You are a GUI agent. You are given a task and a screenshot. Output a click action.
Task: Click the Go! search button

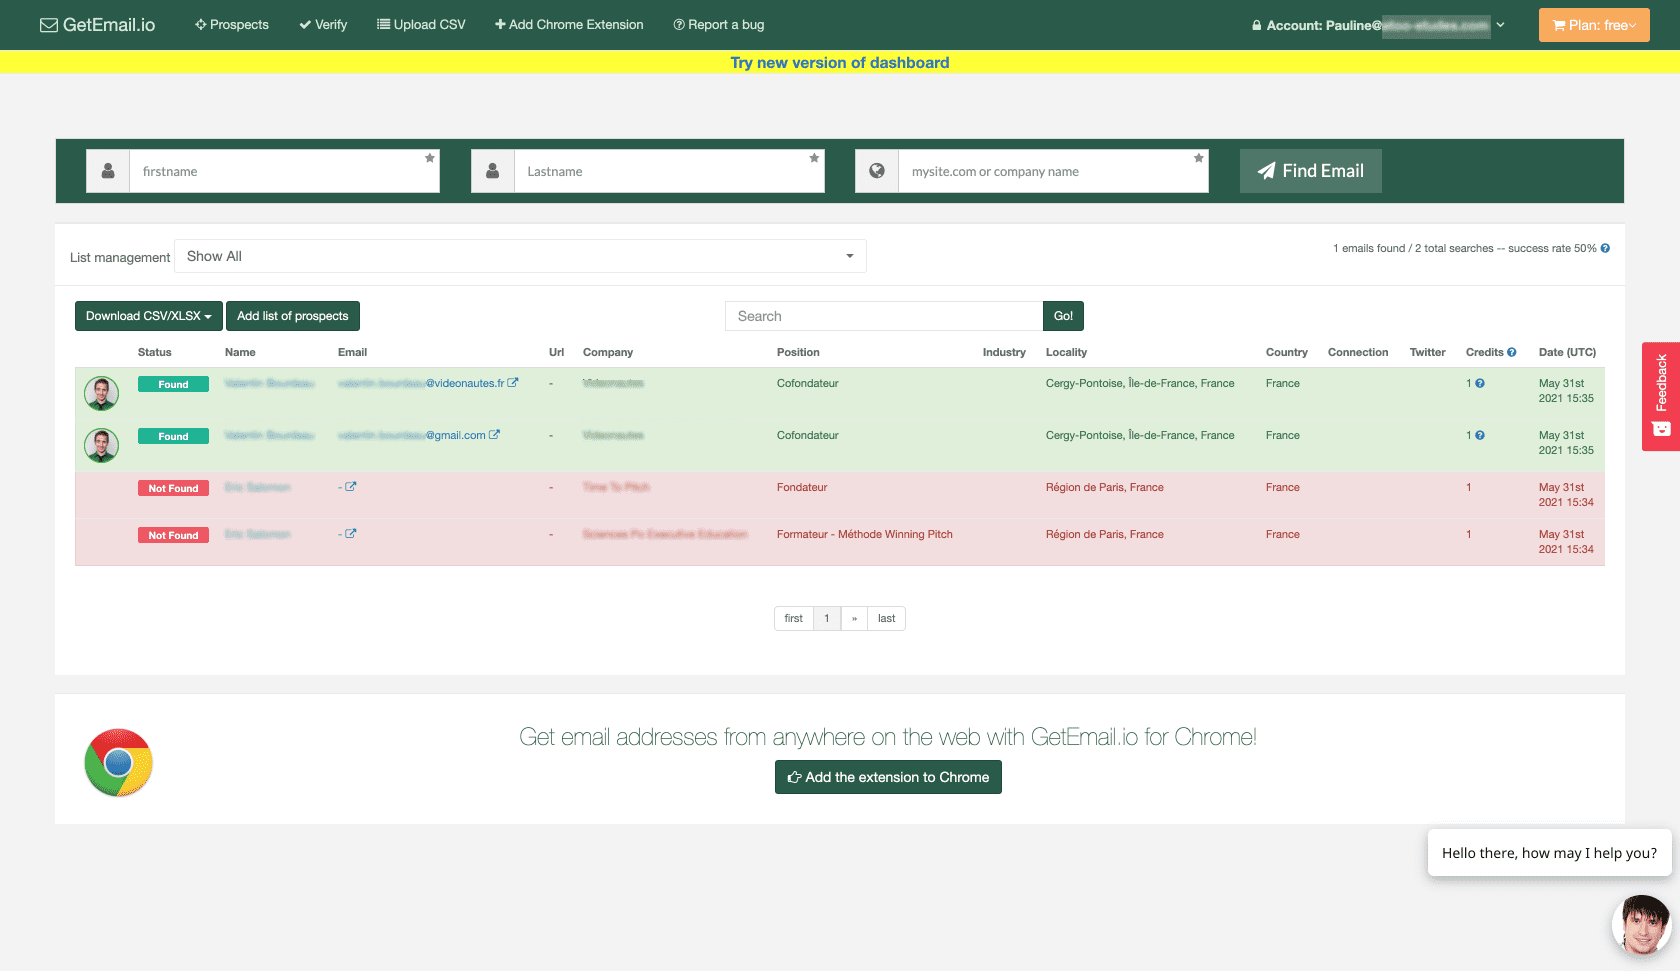coord(1063,316)
